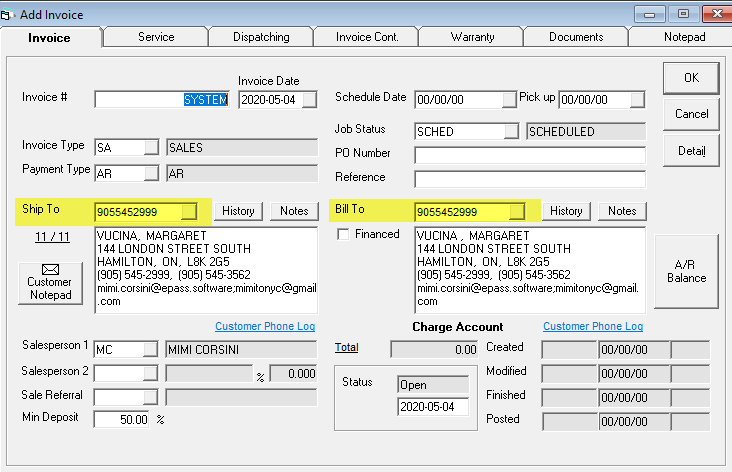Confirm with the OK button

[691, 77]
